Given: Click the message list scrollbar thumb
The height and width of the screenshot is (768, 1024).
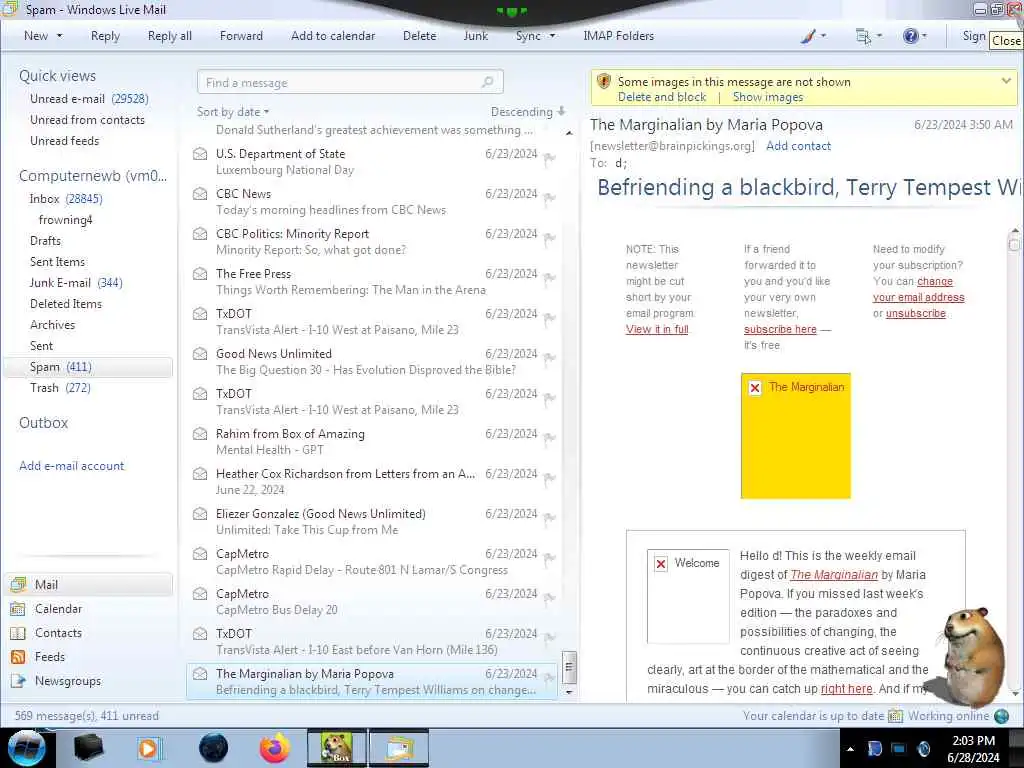Looking at the screenshot, I should 569,667.
